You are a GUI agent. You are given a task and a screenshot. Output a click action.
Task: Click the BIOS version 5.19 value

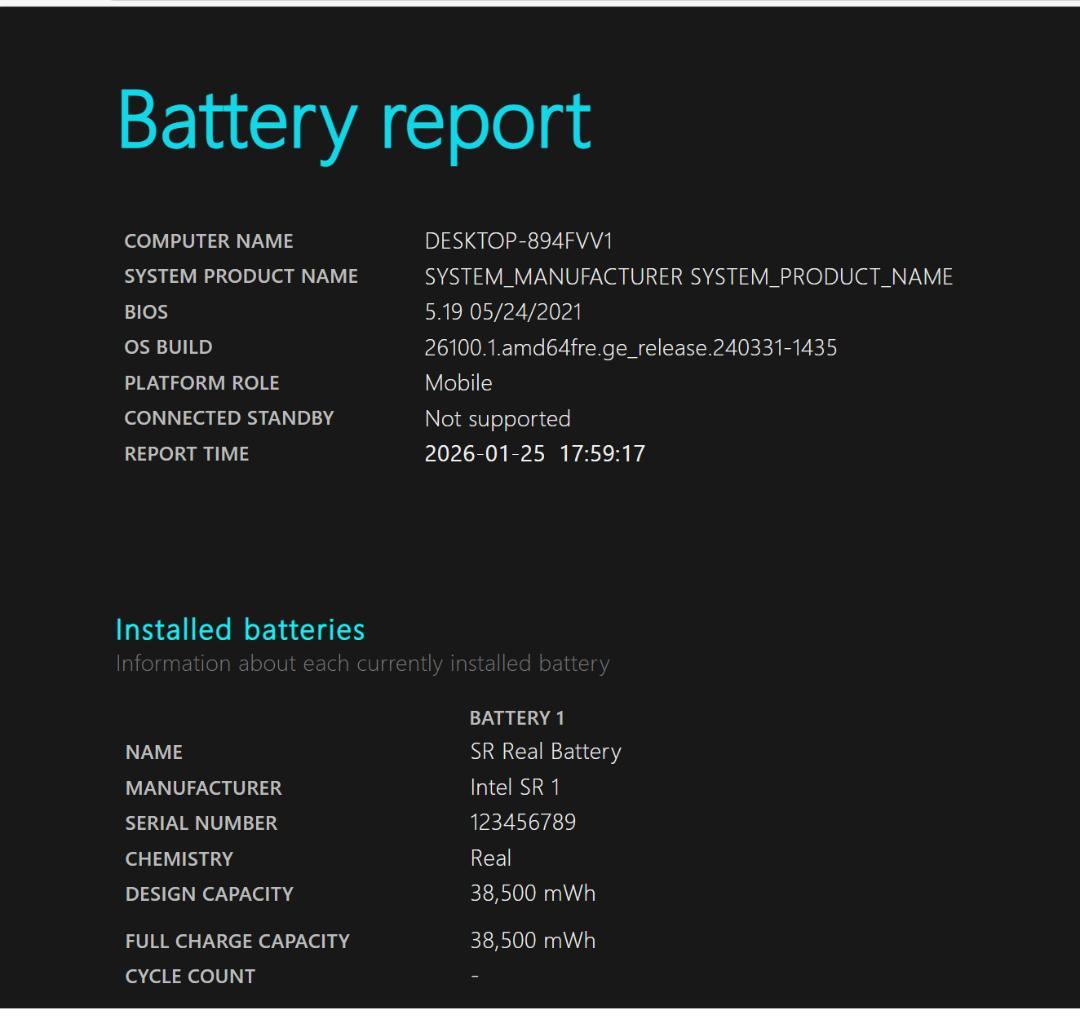pyautogui.click(x=502, y=312)
